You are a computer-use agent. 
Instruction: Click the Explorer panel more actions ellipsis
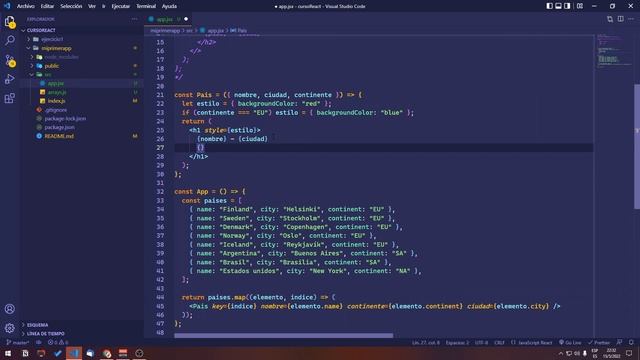click(134, 19)
